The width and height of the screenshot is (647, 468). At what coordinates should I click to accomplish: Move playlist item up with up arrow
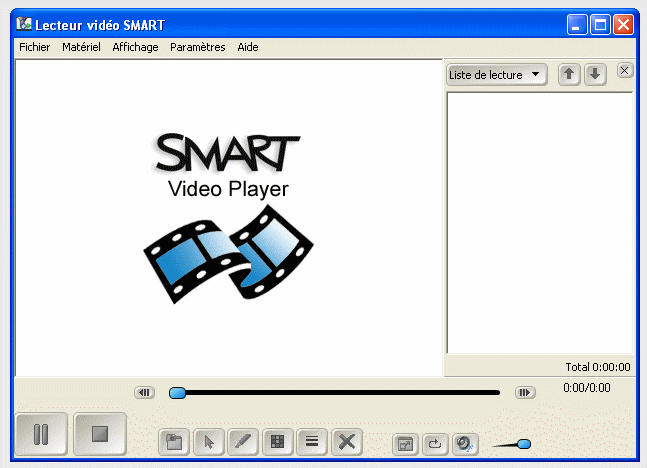(x=569, y=75)
